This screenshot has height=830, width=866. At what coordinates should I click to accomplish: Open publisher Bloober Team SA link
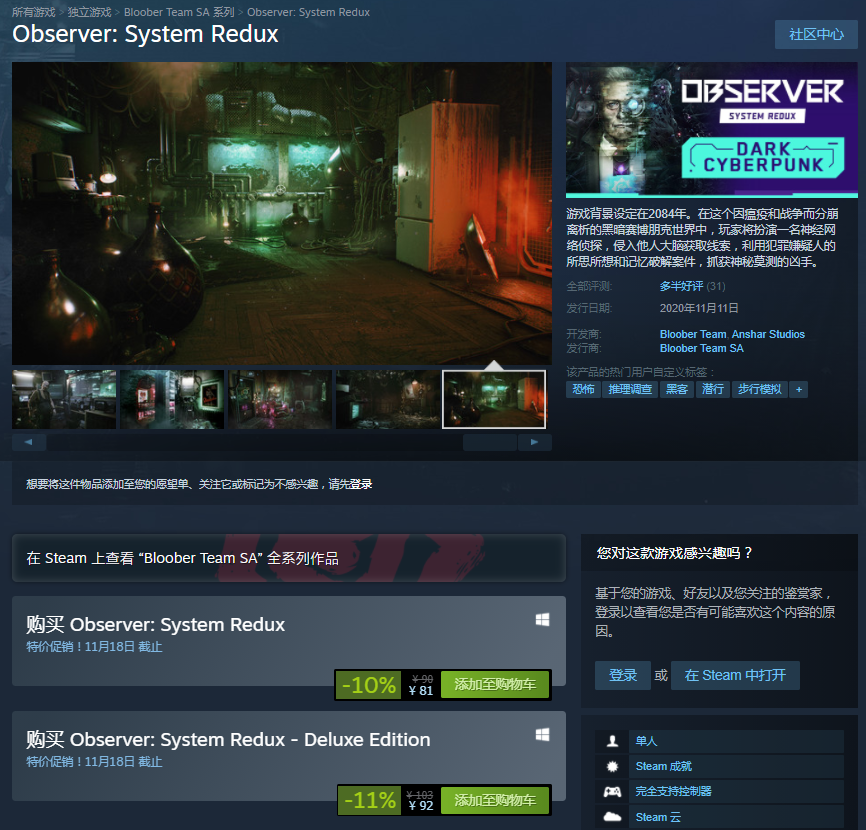pyautogui.click(x=701, y=348)
